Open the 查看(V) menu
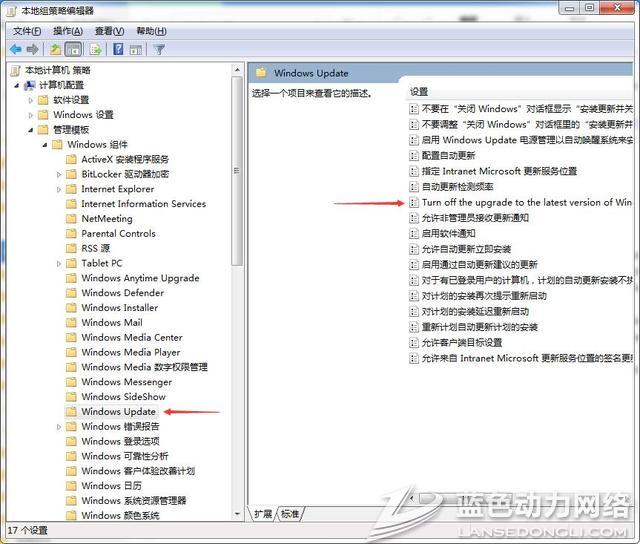The width and height of the screenshot is (640, 544). point(109,31)
